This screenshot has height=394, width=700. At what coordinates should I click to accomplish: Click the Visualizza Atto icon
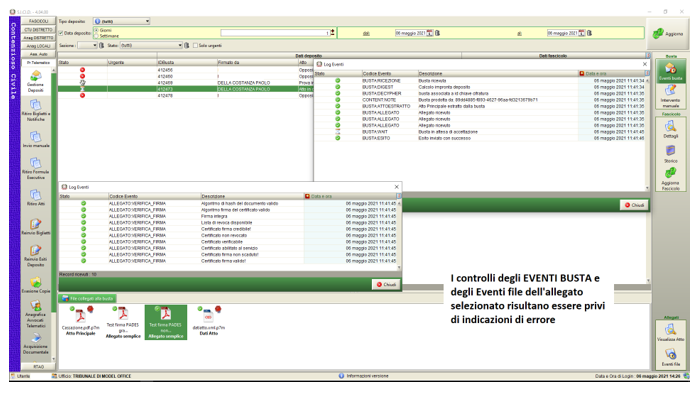click(671, 333)
